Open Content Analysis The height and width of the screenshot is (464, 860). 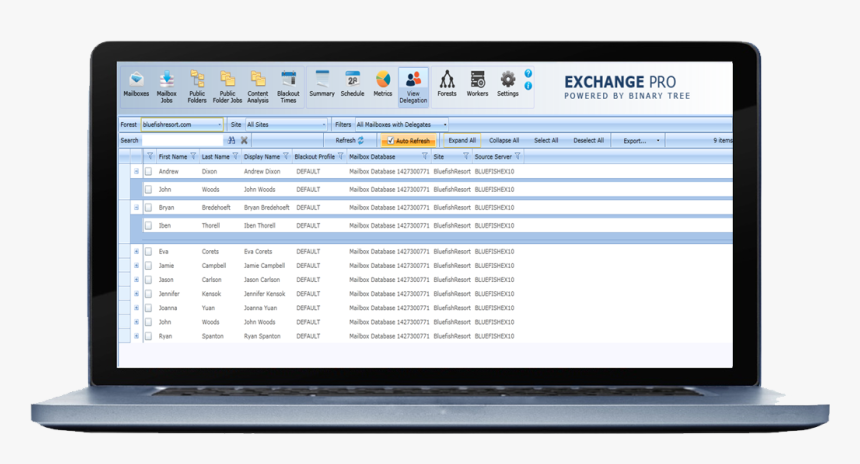pos(258,87)
